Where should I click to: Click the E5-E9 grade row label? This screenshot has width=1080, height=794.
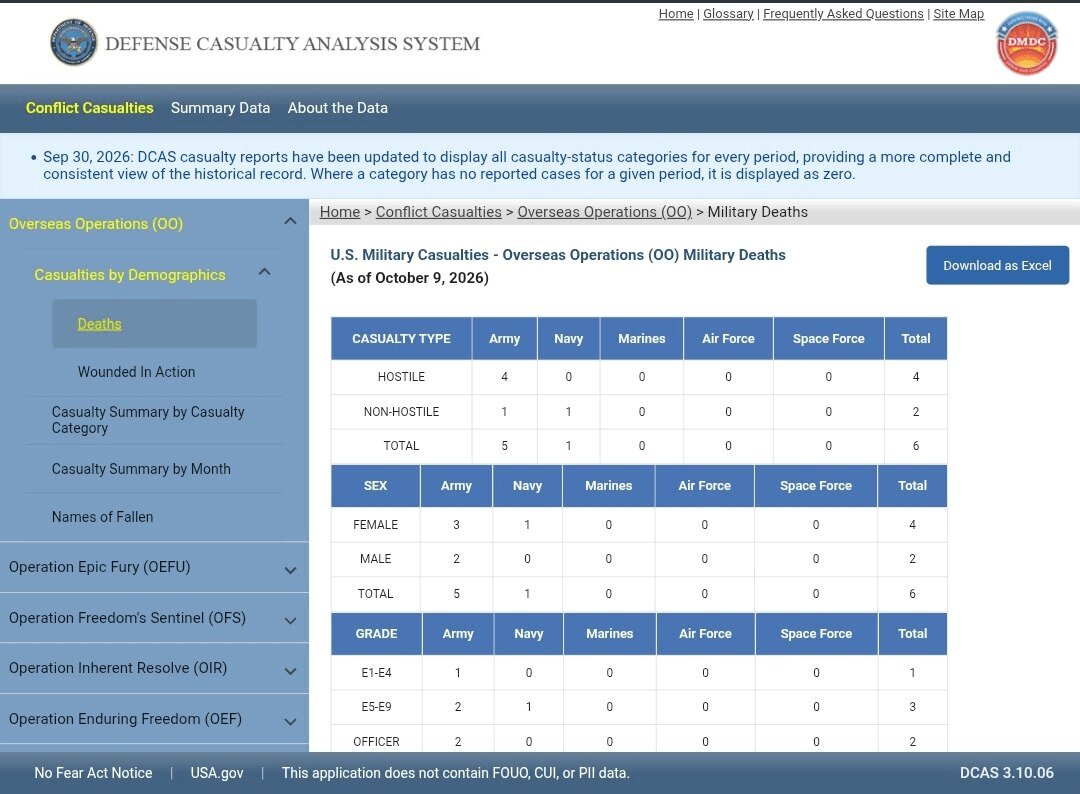coord(376,707)
